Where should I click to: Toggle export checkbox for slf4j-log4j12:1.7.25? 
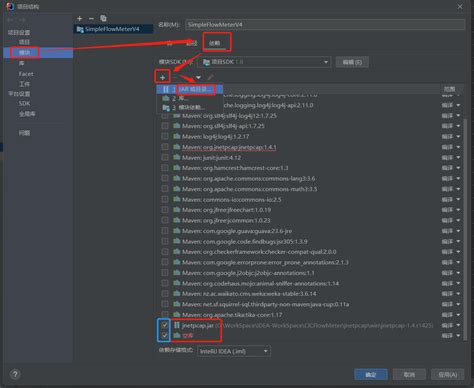pyautogui.click(x=165, y=116)
